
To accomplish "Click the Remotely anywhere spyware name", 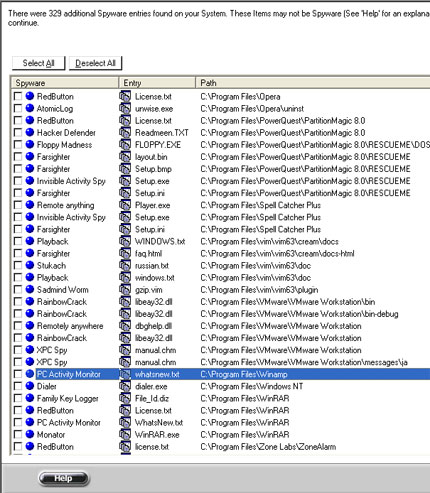I will point(70,326).
